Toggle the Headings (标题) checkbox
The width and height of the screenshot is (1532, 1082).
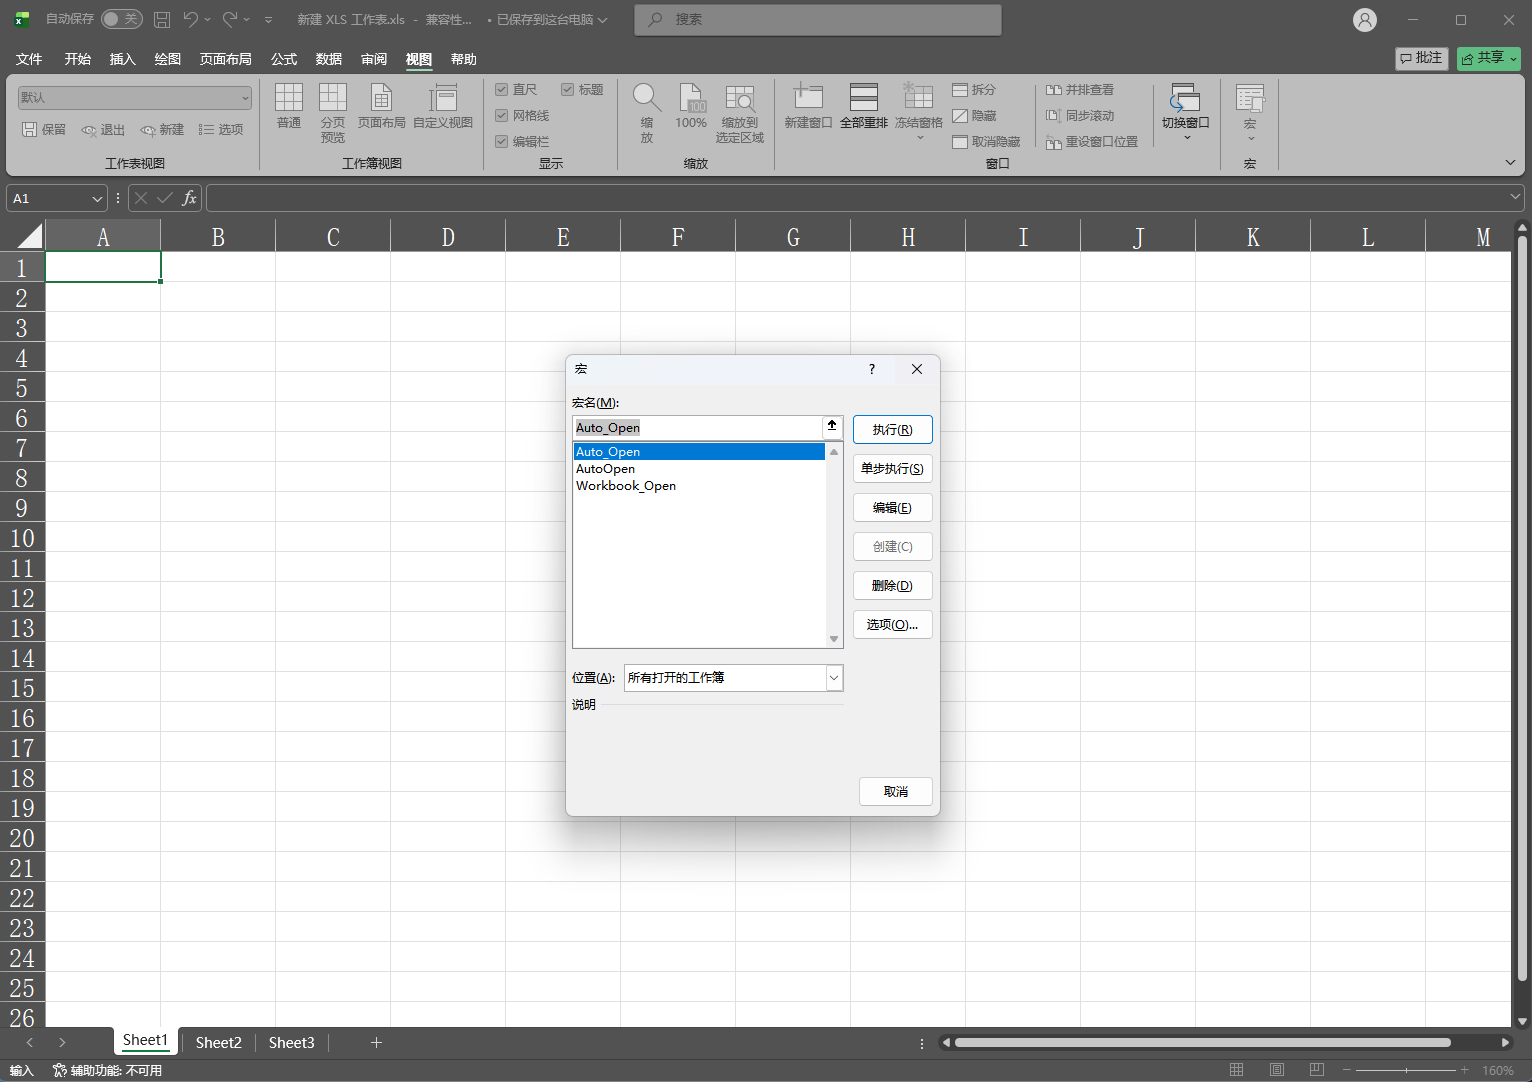coord(568,90)
